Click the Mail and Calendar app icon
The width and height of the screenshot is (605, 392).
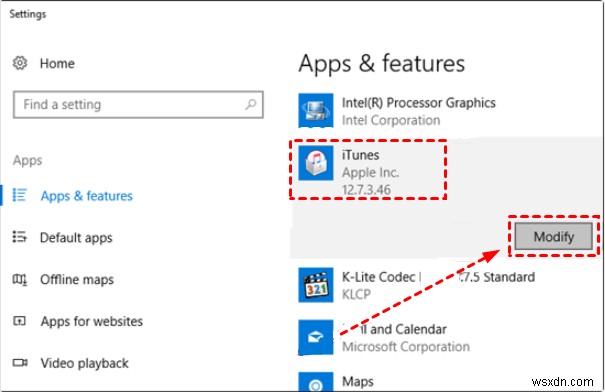[316, 337]
